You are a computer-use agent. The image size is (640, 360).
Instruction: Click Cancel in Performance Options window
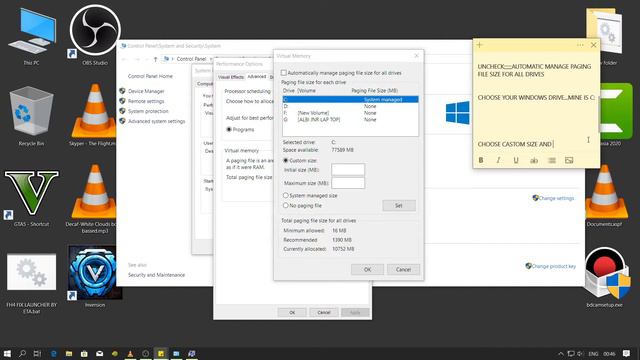(324, 313)
